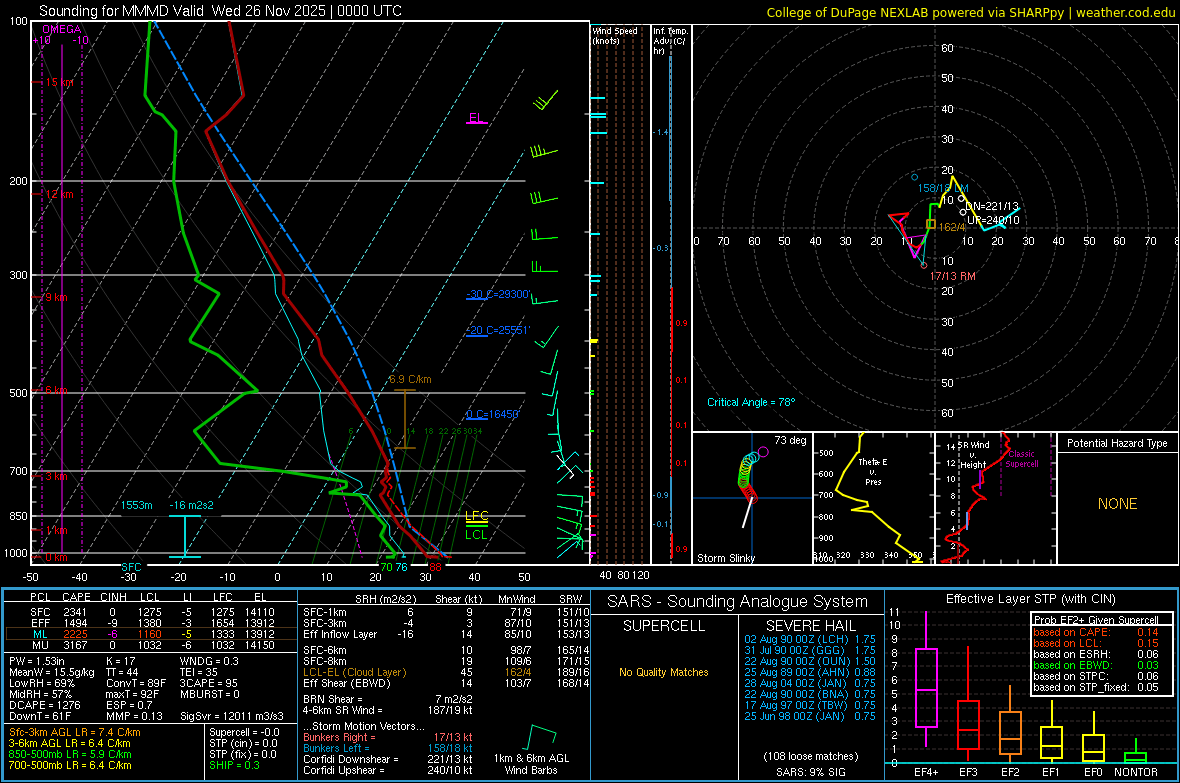Click the "6.9 C/km" lapse rate label
Viewport: 1180px width, 783px height.
pos(410,379)
